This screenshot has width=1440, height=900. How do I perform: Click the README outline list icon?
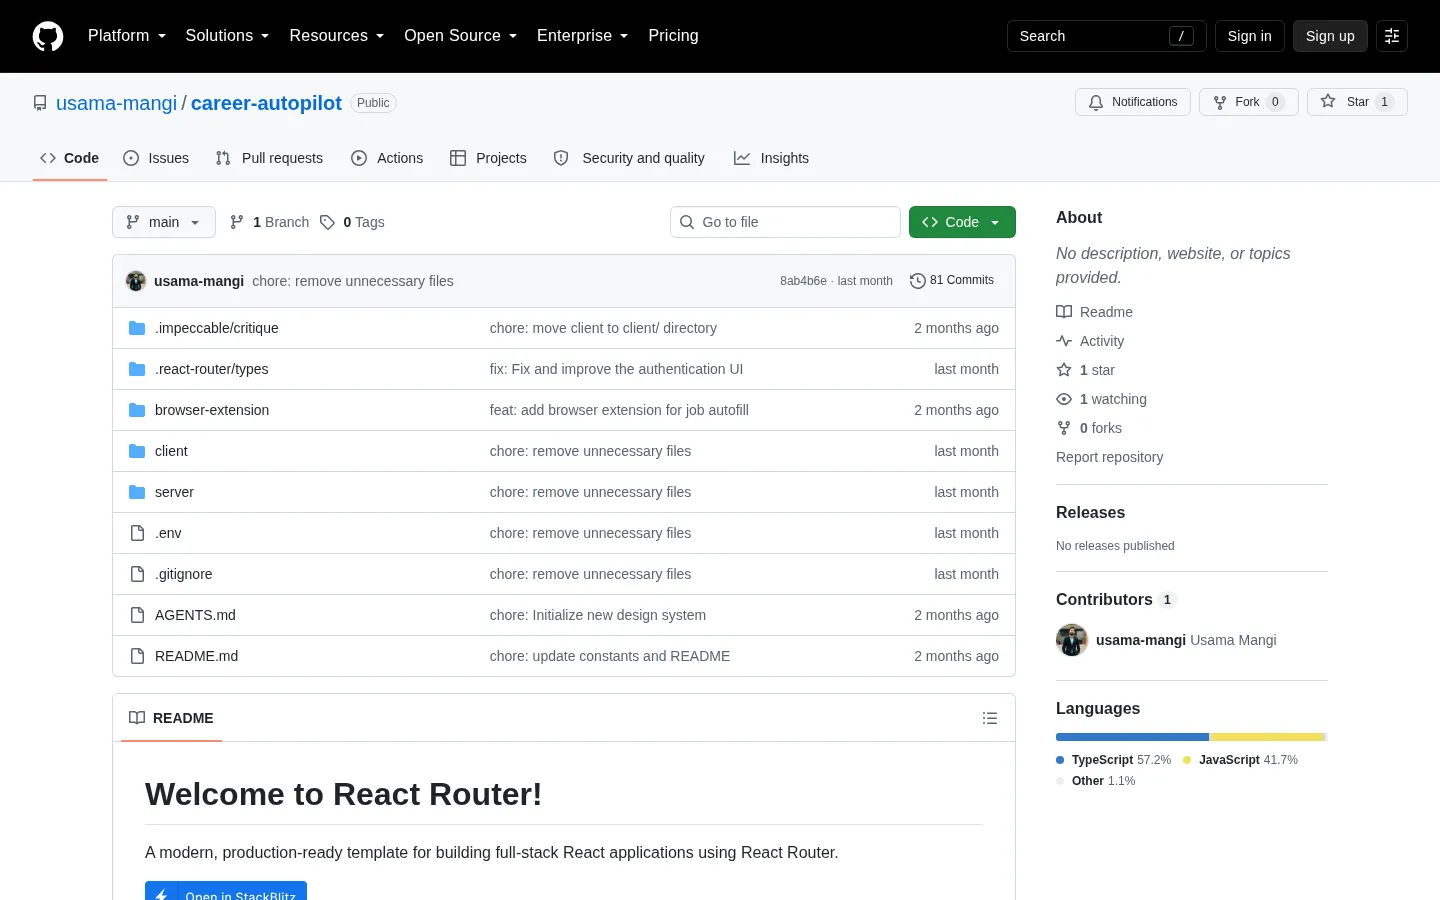990,718
